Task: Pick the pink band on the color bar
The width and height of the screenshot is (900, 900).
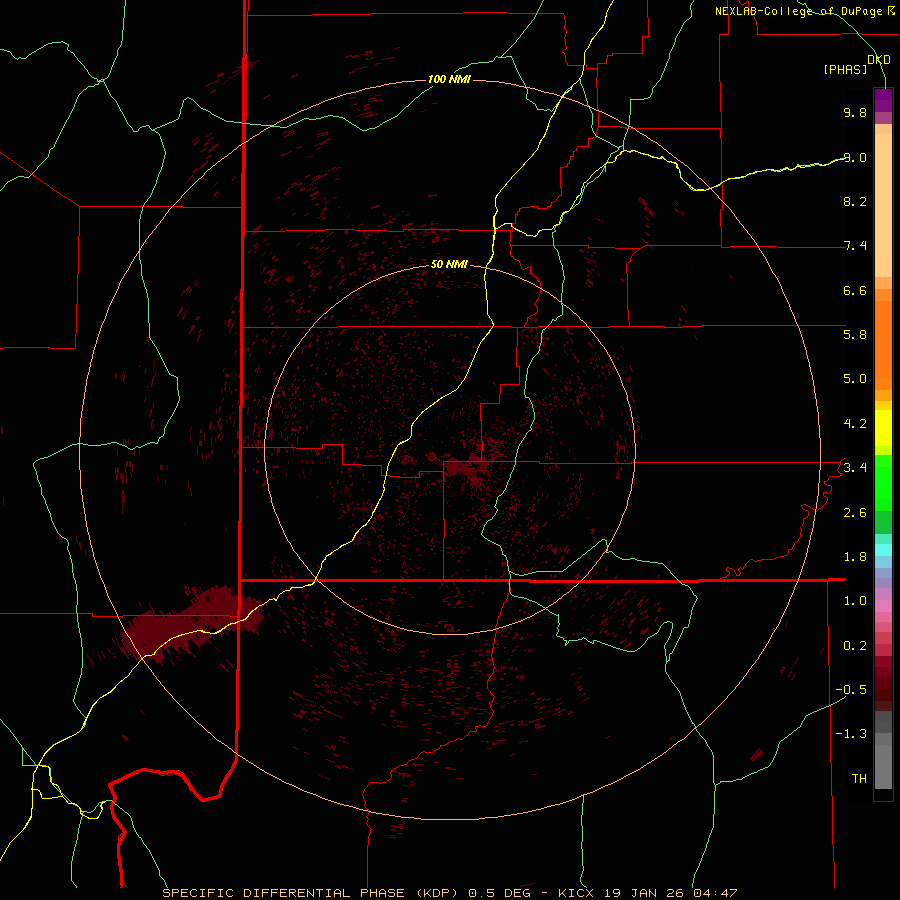Action: pos(883,606)
